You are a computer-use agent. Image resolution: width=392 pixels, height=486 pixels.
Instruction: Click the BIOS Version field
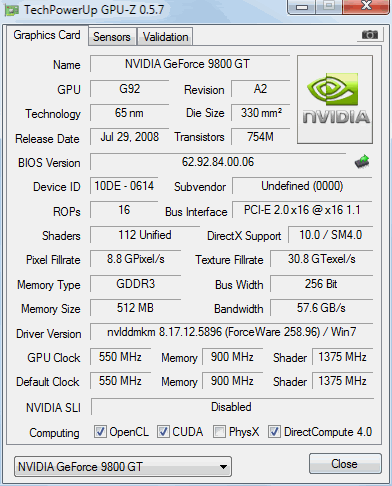[x=218, y=162]
